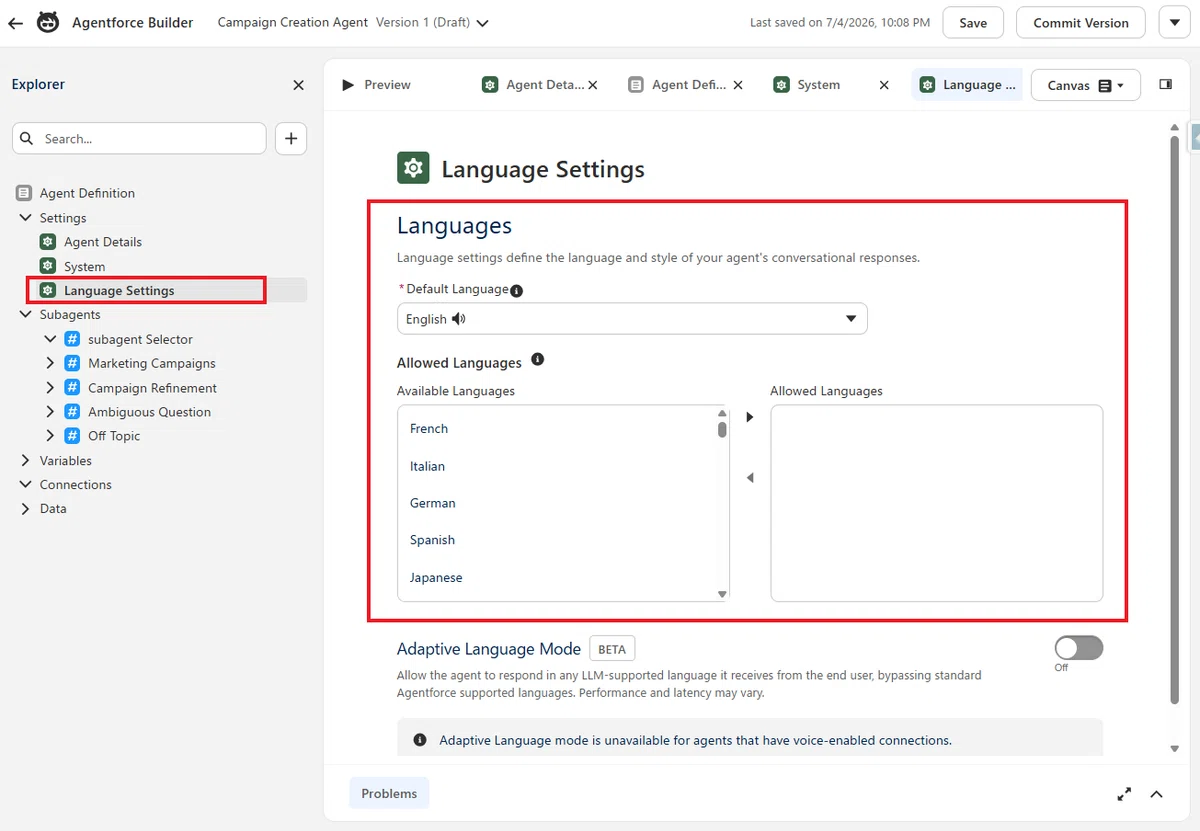
Task: Click the Agentforce astro logo icon
Action: (47, 22)
